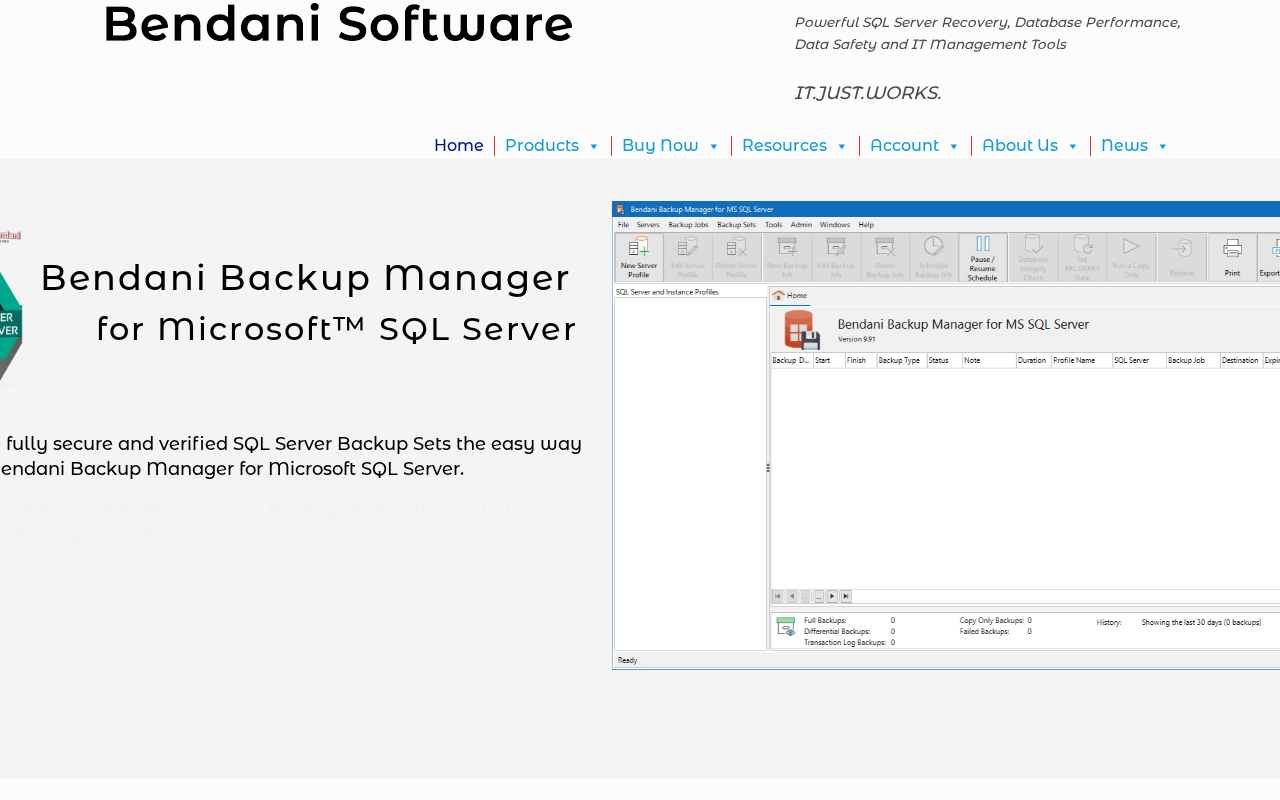Click the next record arrow in grid navigator
The width and height of the screenshot is (1280, 800).
(x=832, y=596)
